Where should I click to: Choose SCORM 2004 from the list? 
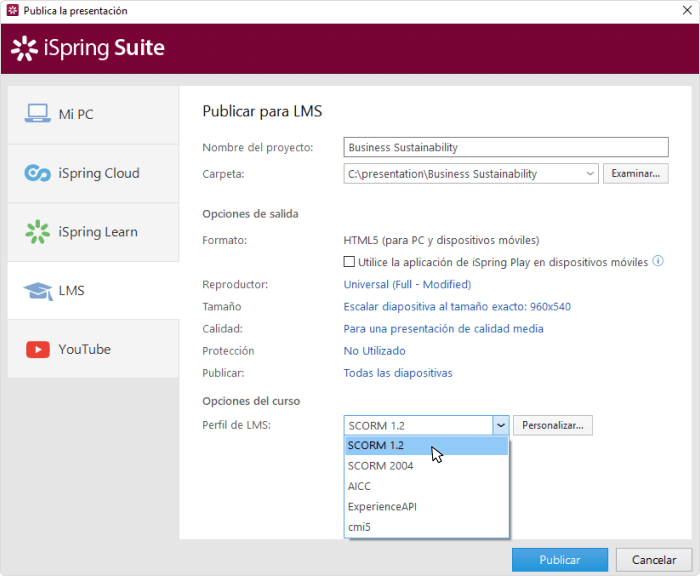(426, 466)
